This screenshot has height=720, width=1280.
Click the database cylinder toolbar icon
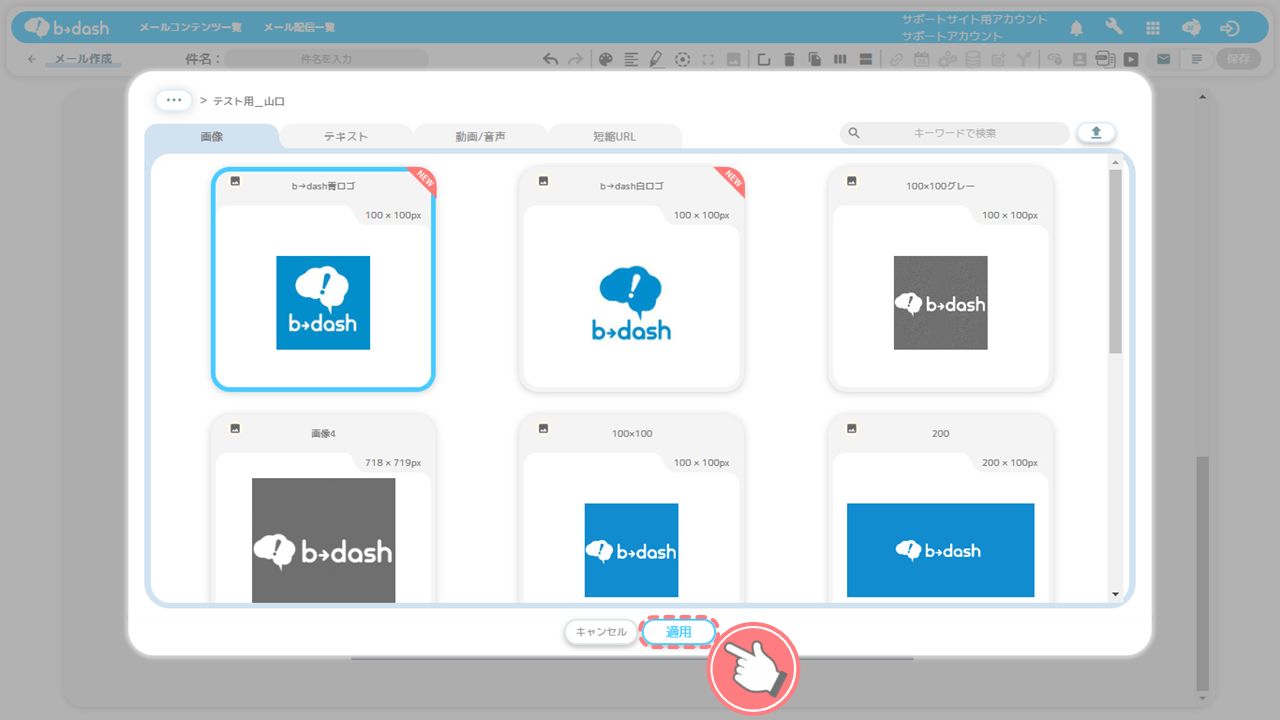[x=973, y=59]
